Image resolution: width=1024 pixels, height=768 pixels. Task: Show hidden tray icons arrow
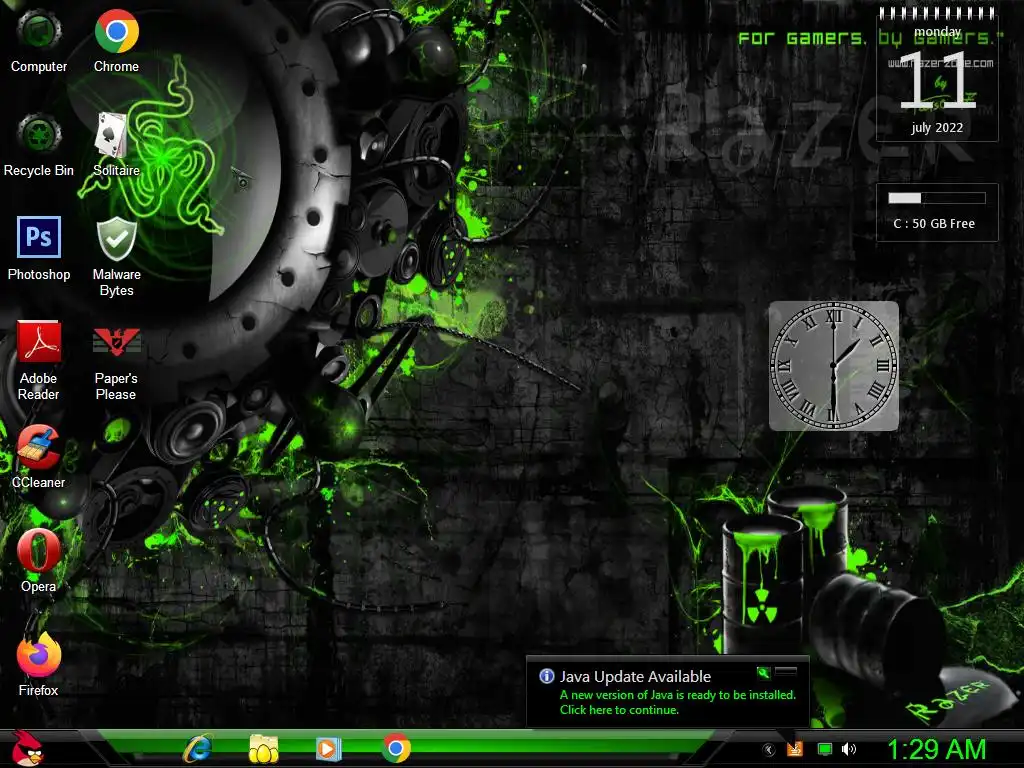coord(769,750)
